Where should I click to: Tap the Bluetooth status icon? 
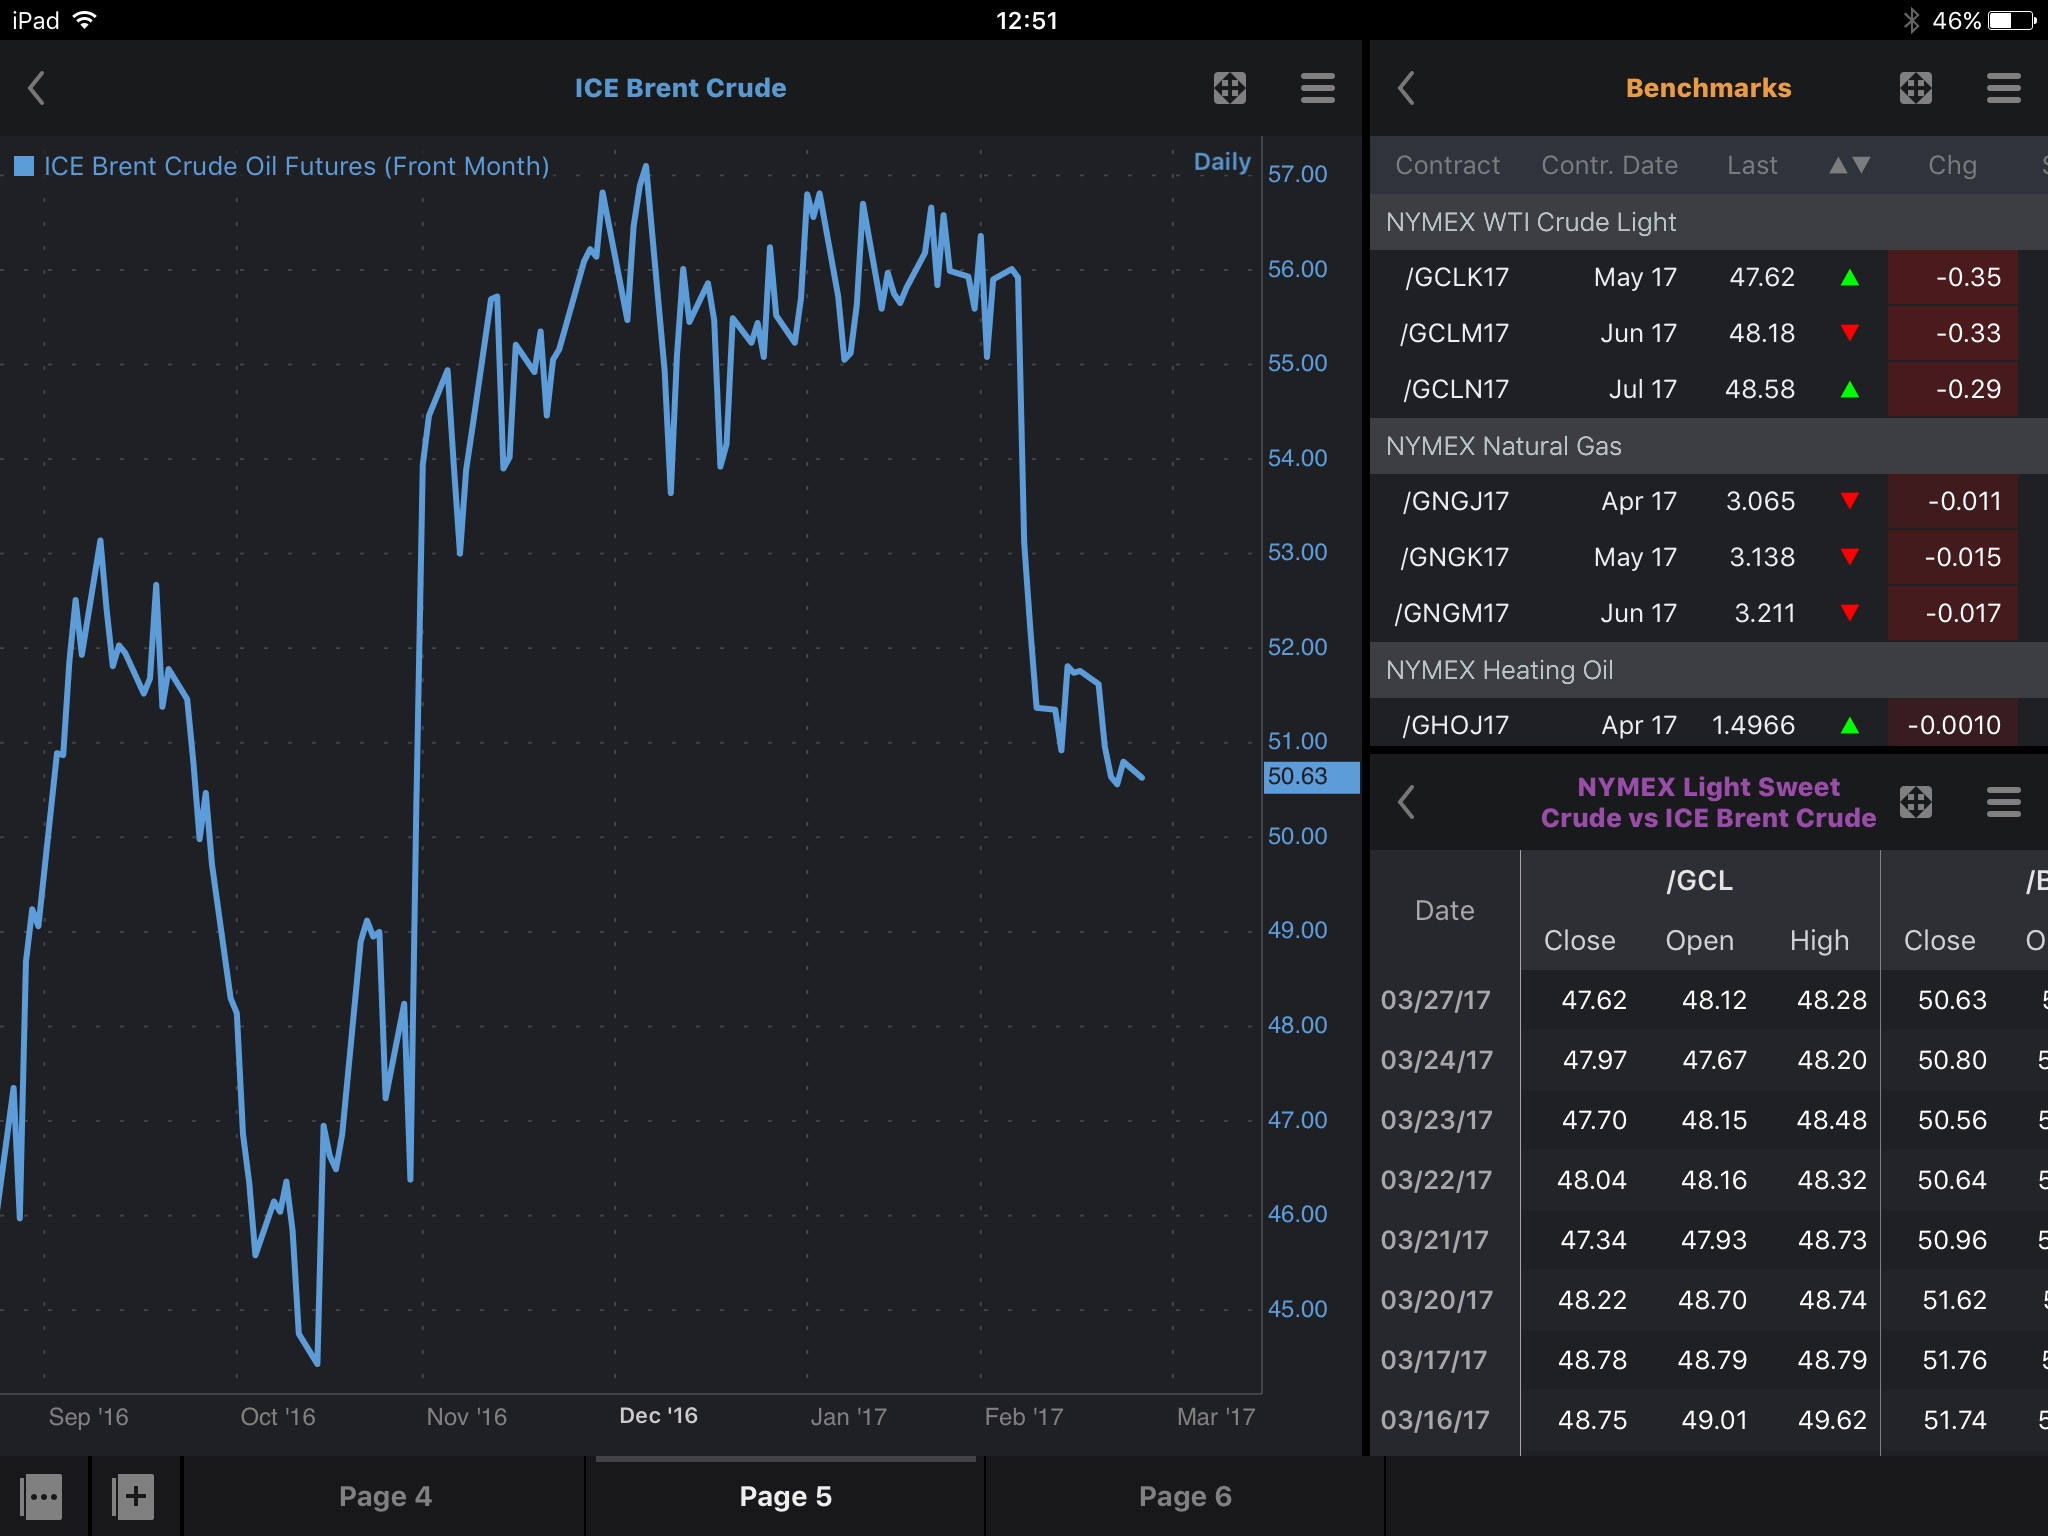pos(1911,20)
